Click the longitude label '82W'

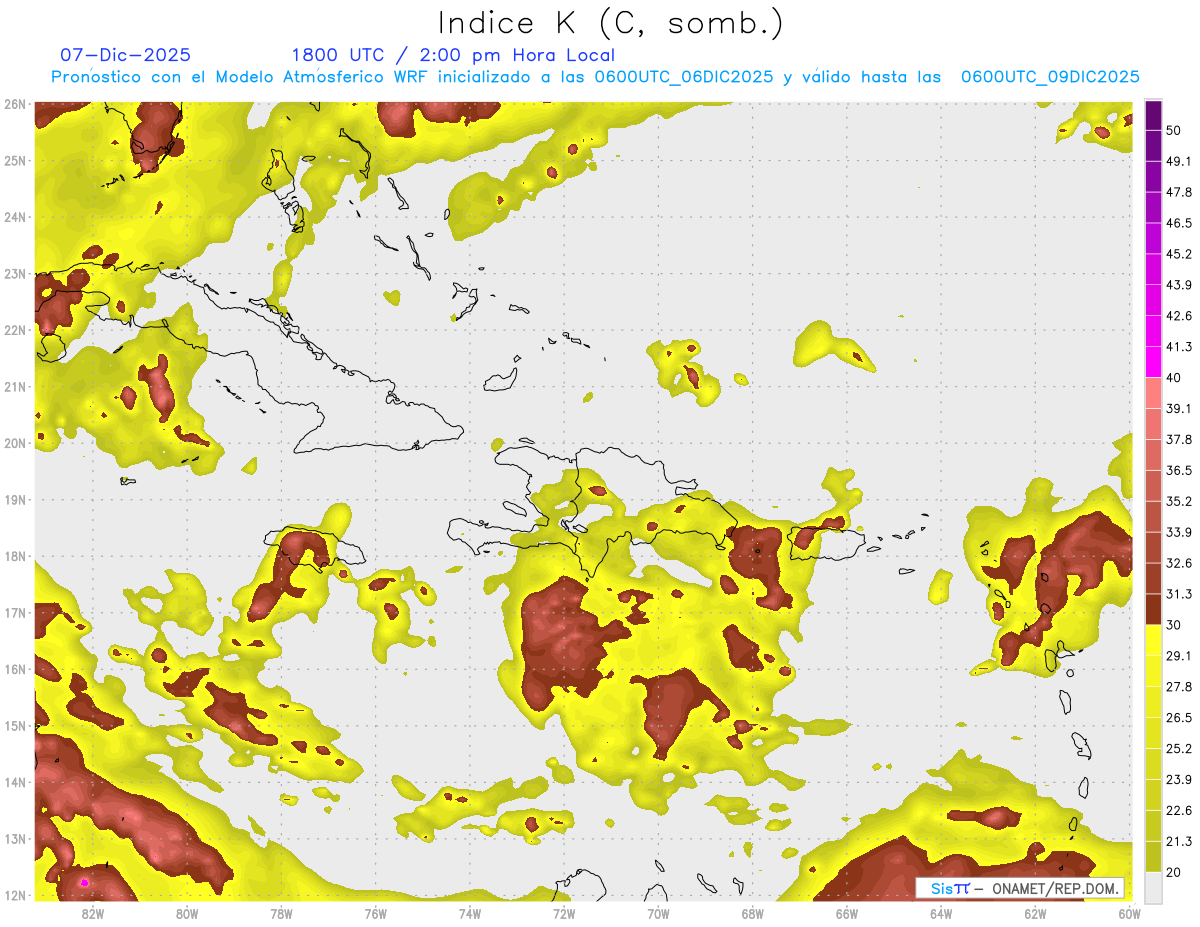[92, 914]
